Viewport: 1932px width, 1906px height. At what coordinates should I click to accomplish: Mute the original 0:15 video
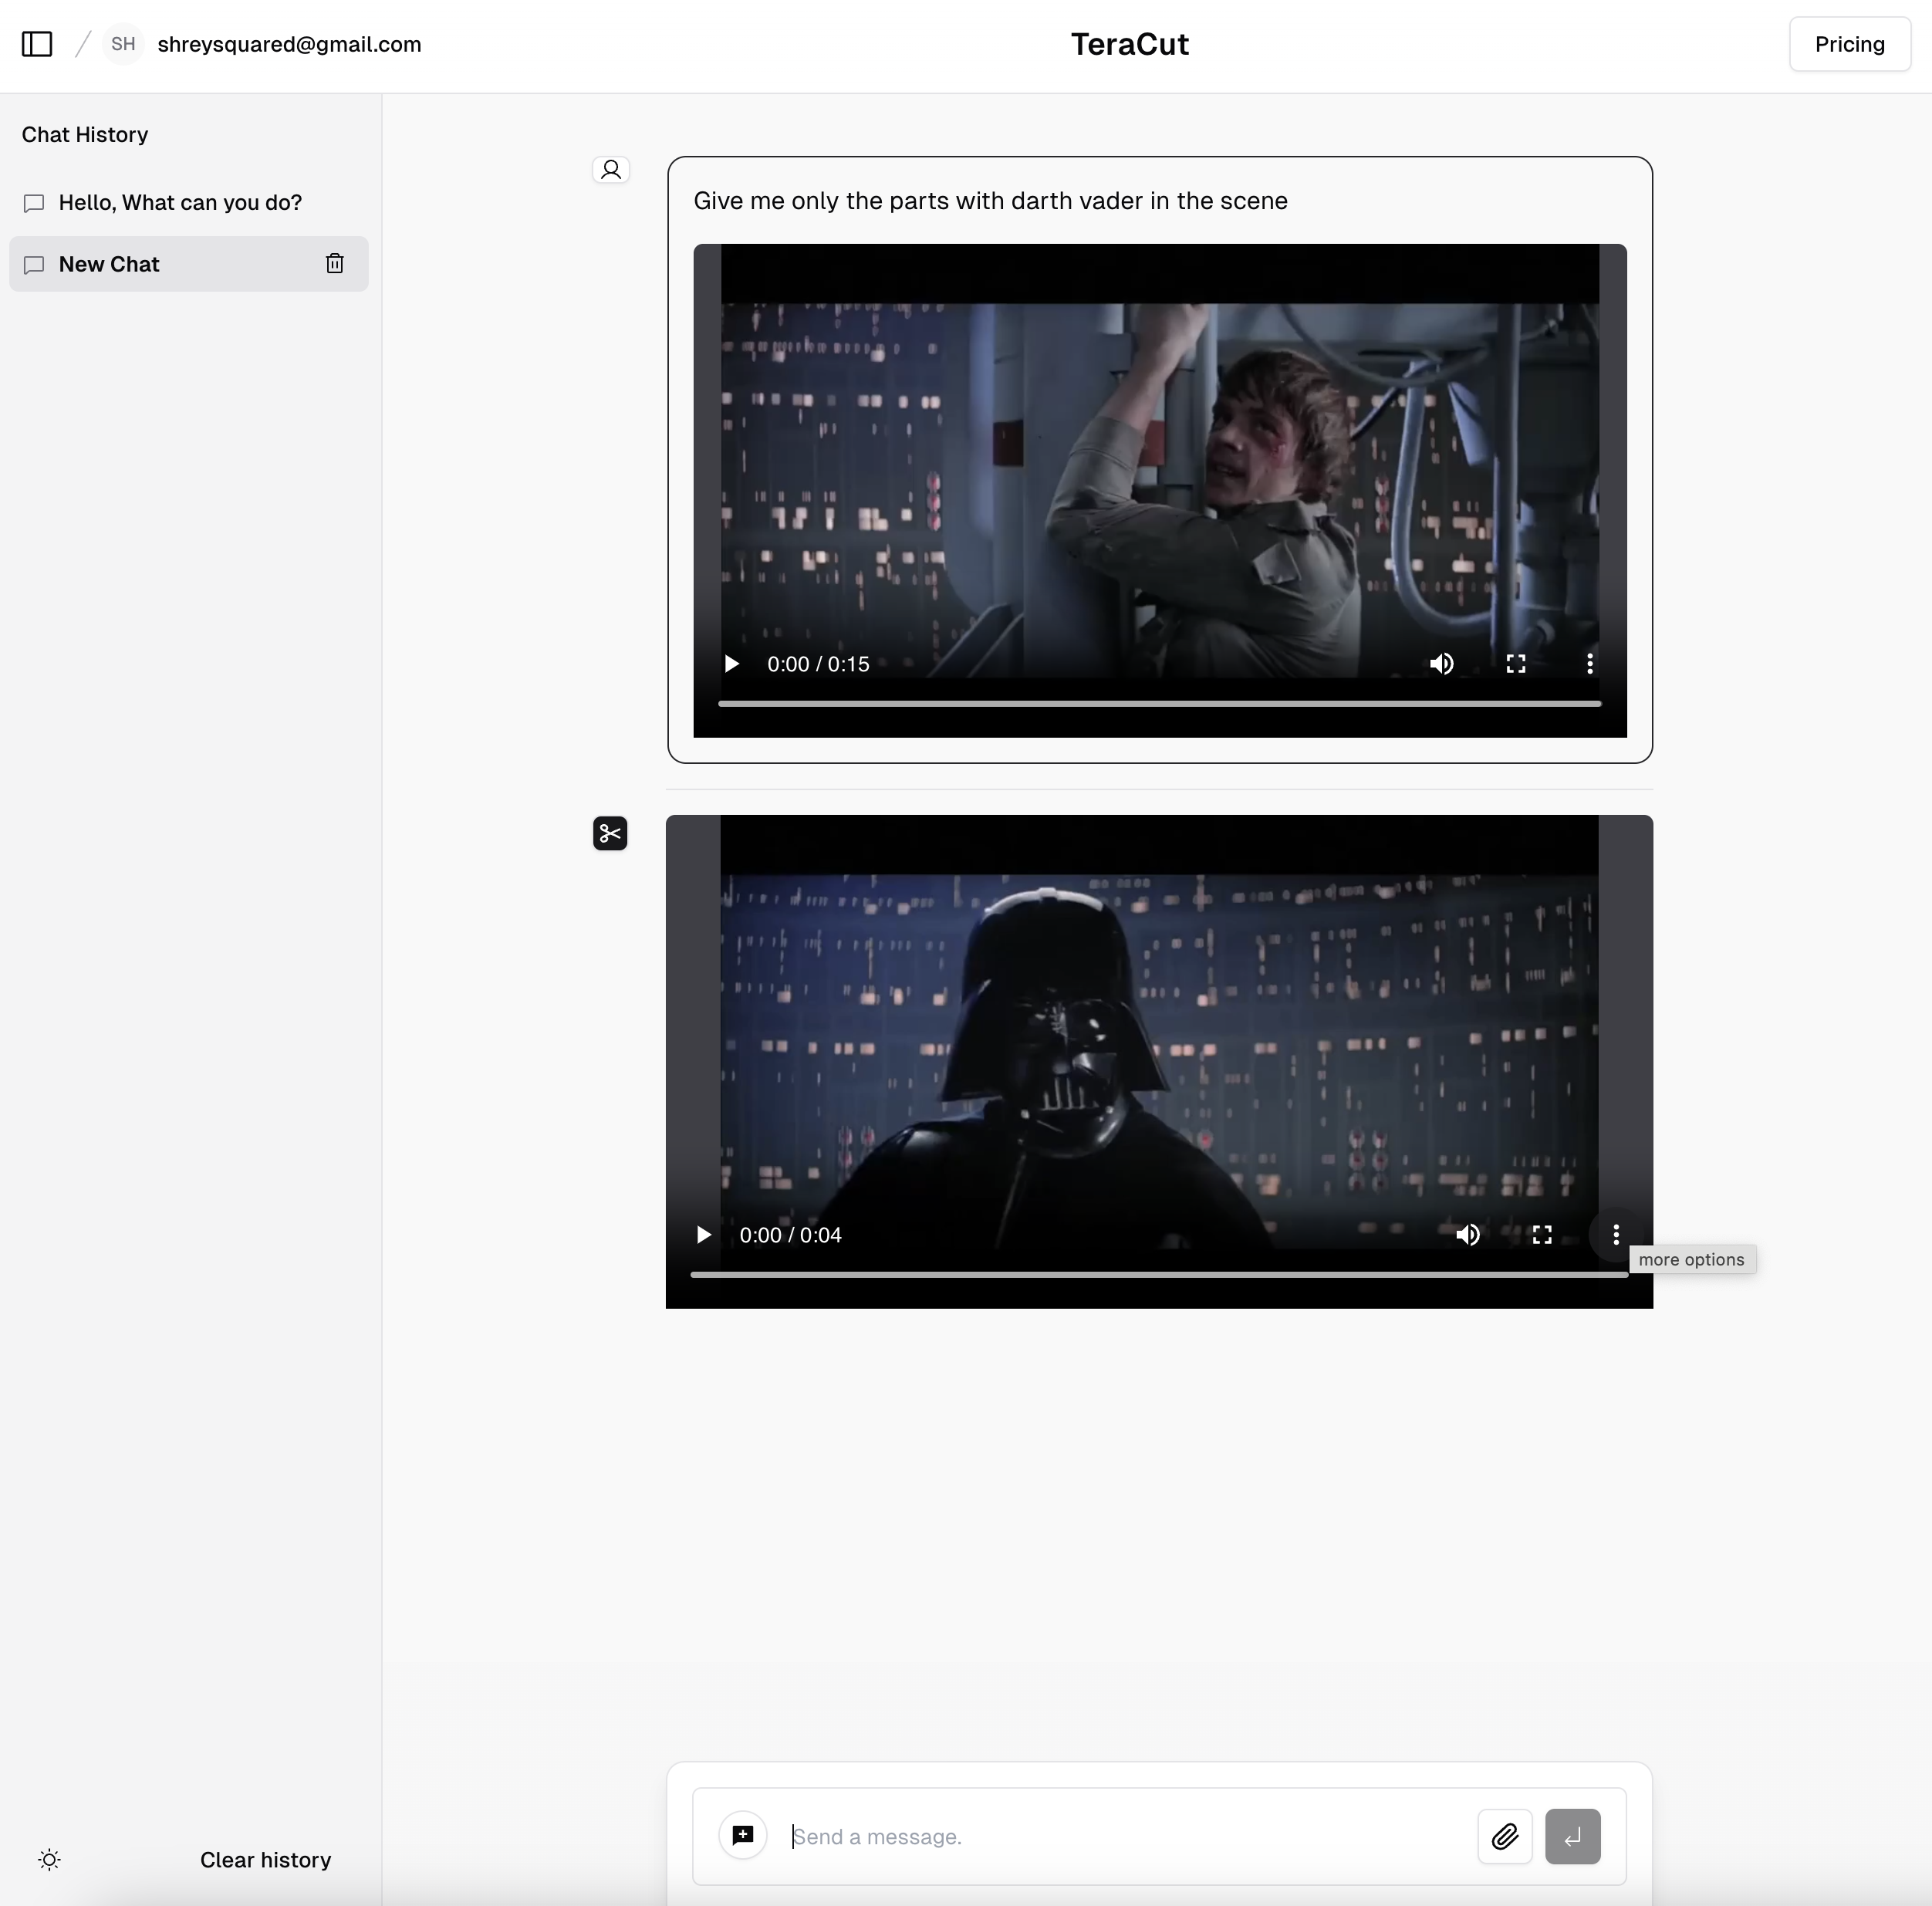click(x=1442, y=664)
